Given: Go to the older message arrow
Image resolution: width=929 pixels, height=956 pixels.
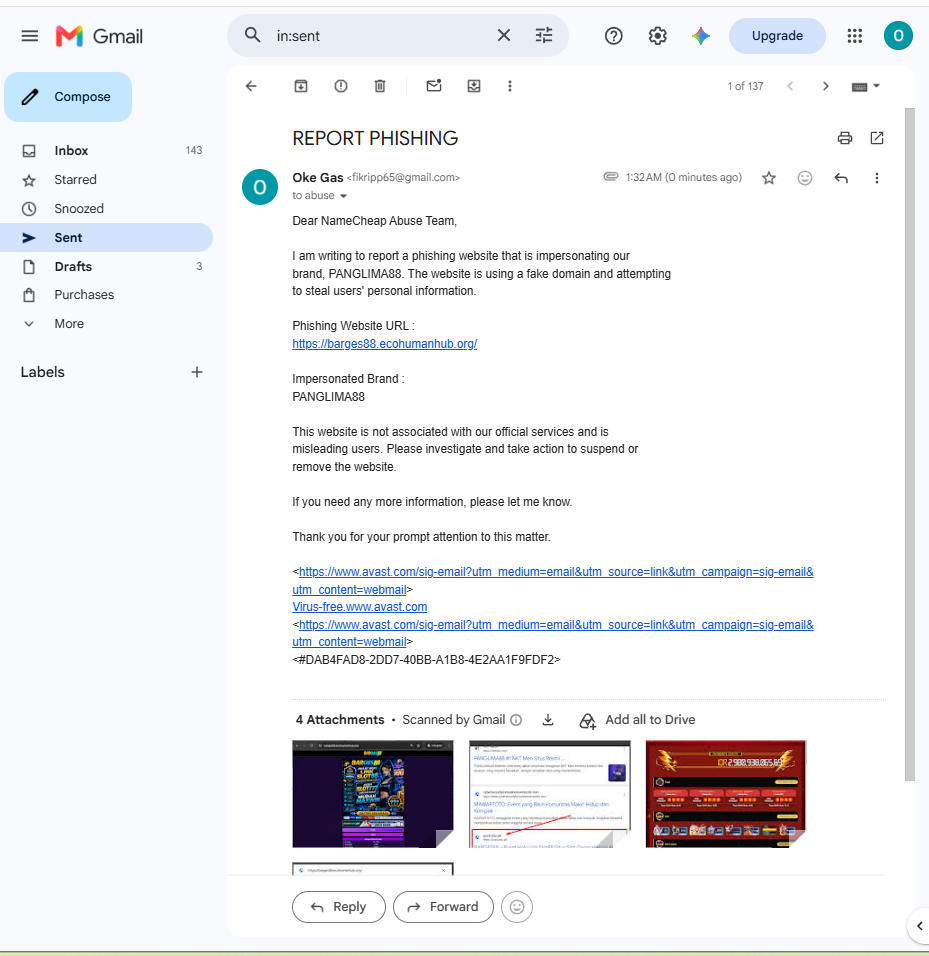Looking at the screenshot, I should click(825, 86).
